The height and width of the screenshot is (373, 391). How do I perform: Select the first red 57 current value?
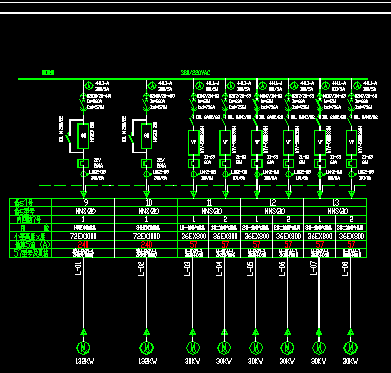pyautogui.click(x=193, y=245)
